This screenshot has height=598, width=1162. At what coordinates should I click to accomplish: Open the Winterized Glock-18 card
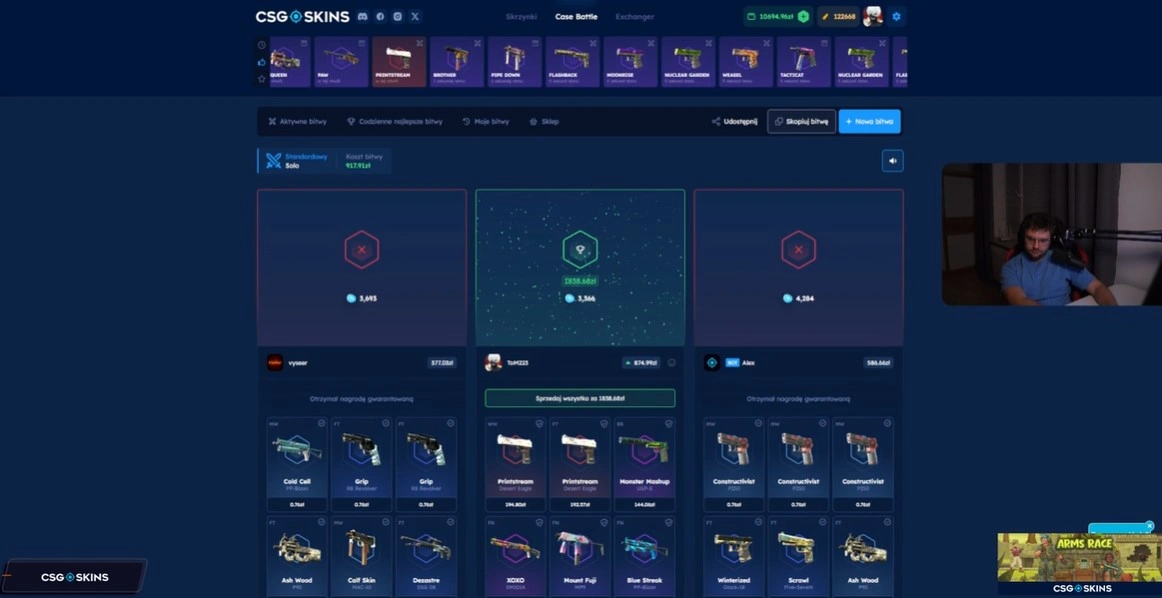click(734, 556)
